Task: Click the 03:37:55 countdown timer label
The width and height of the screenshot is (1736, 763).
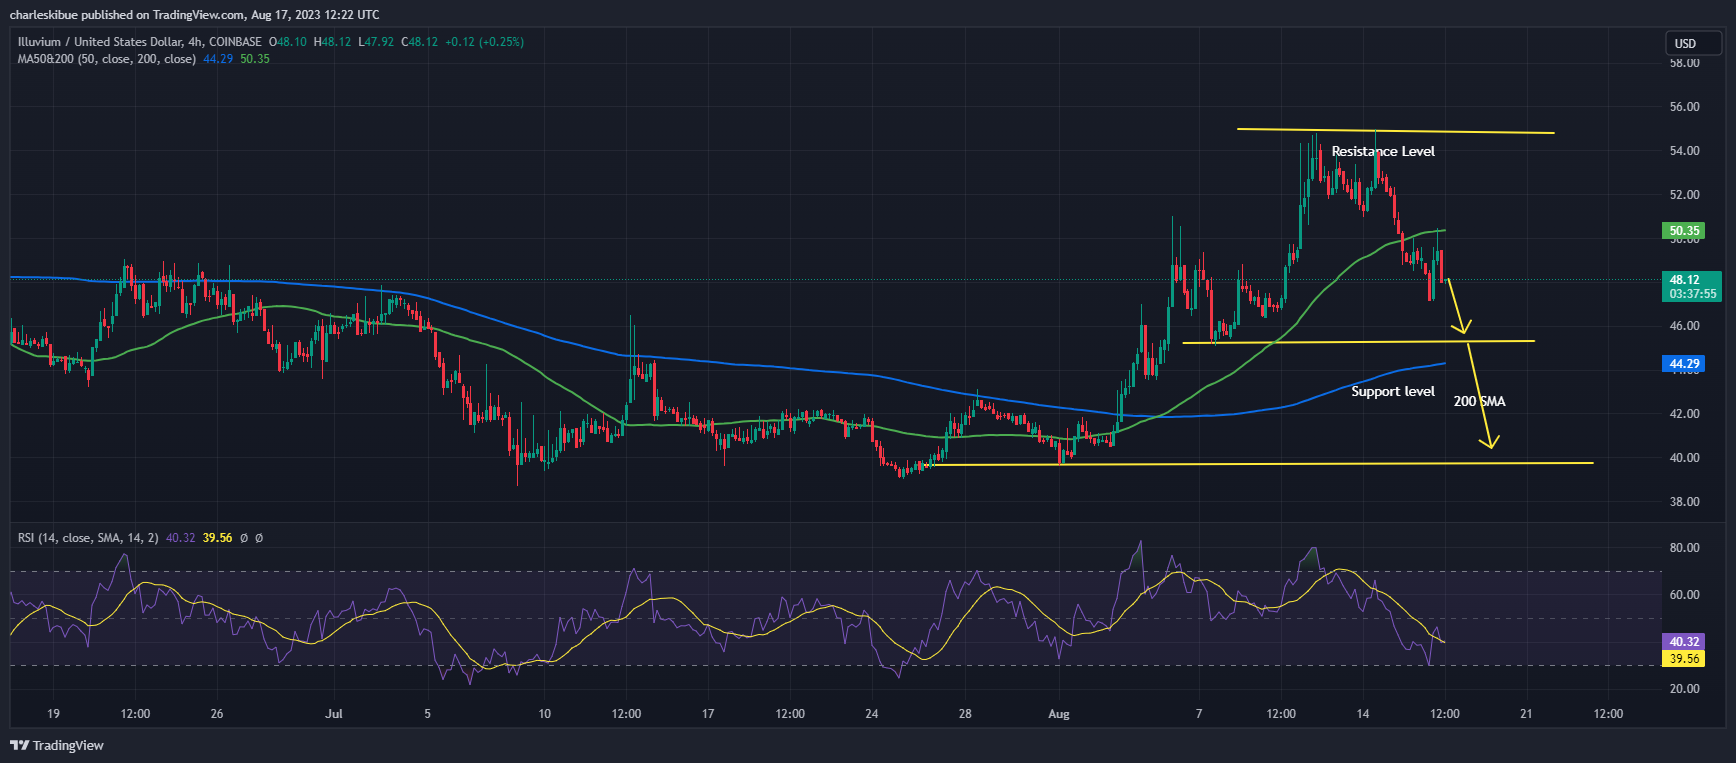Action: click(x=1692, y=294)
